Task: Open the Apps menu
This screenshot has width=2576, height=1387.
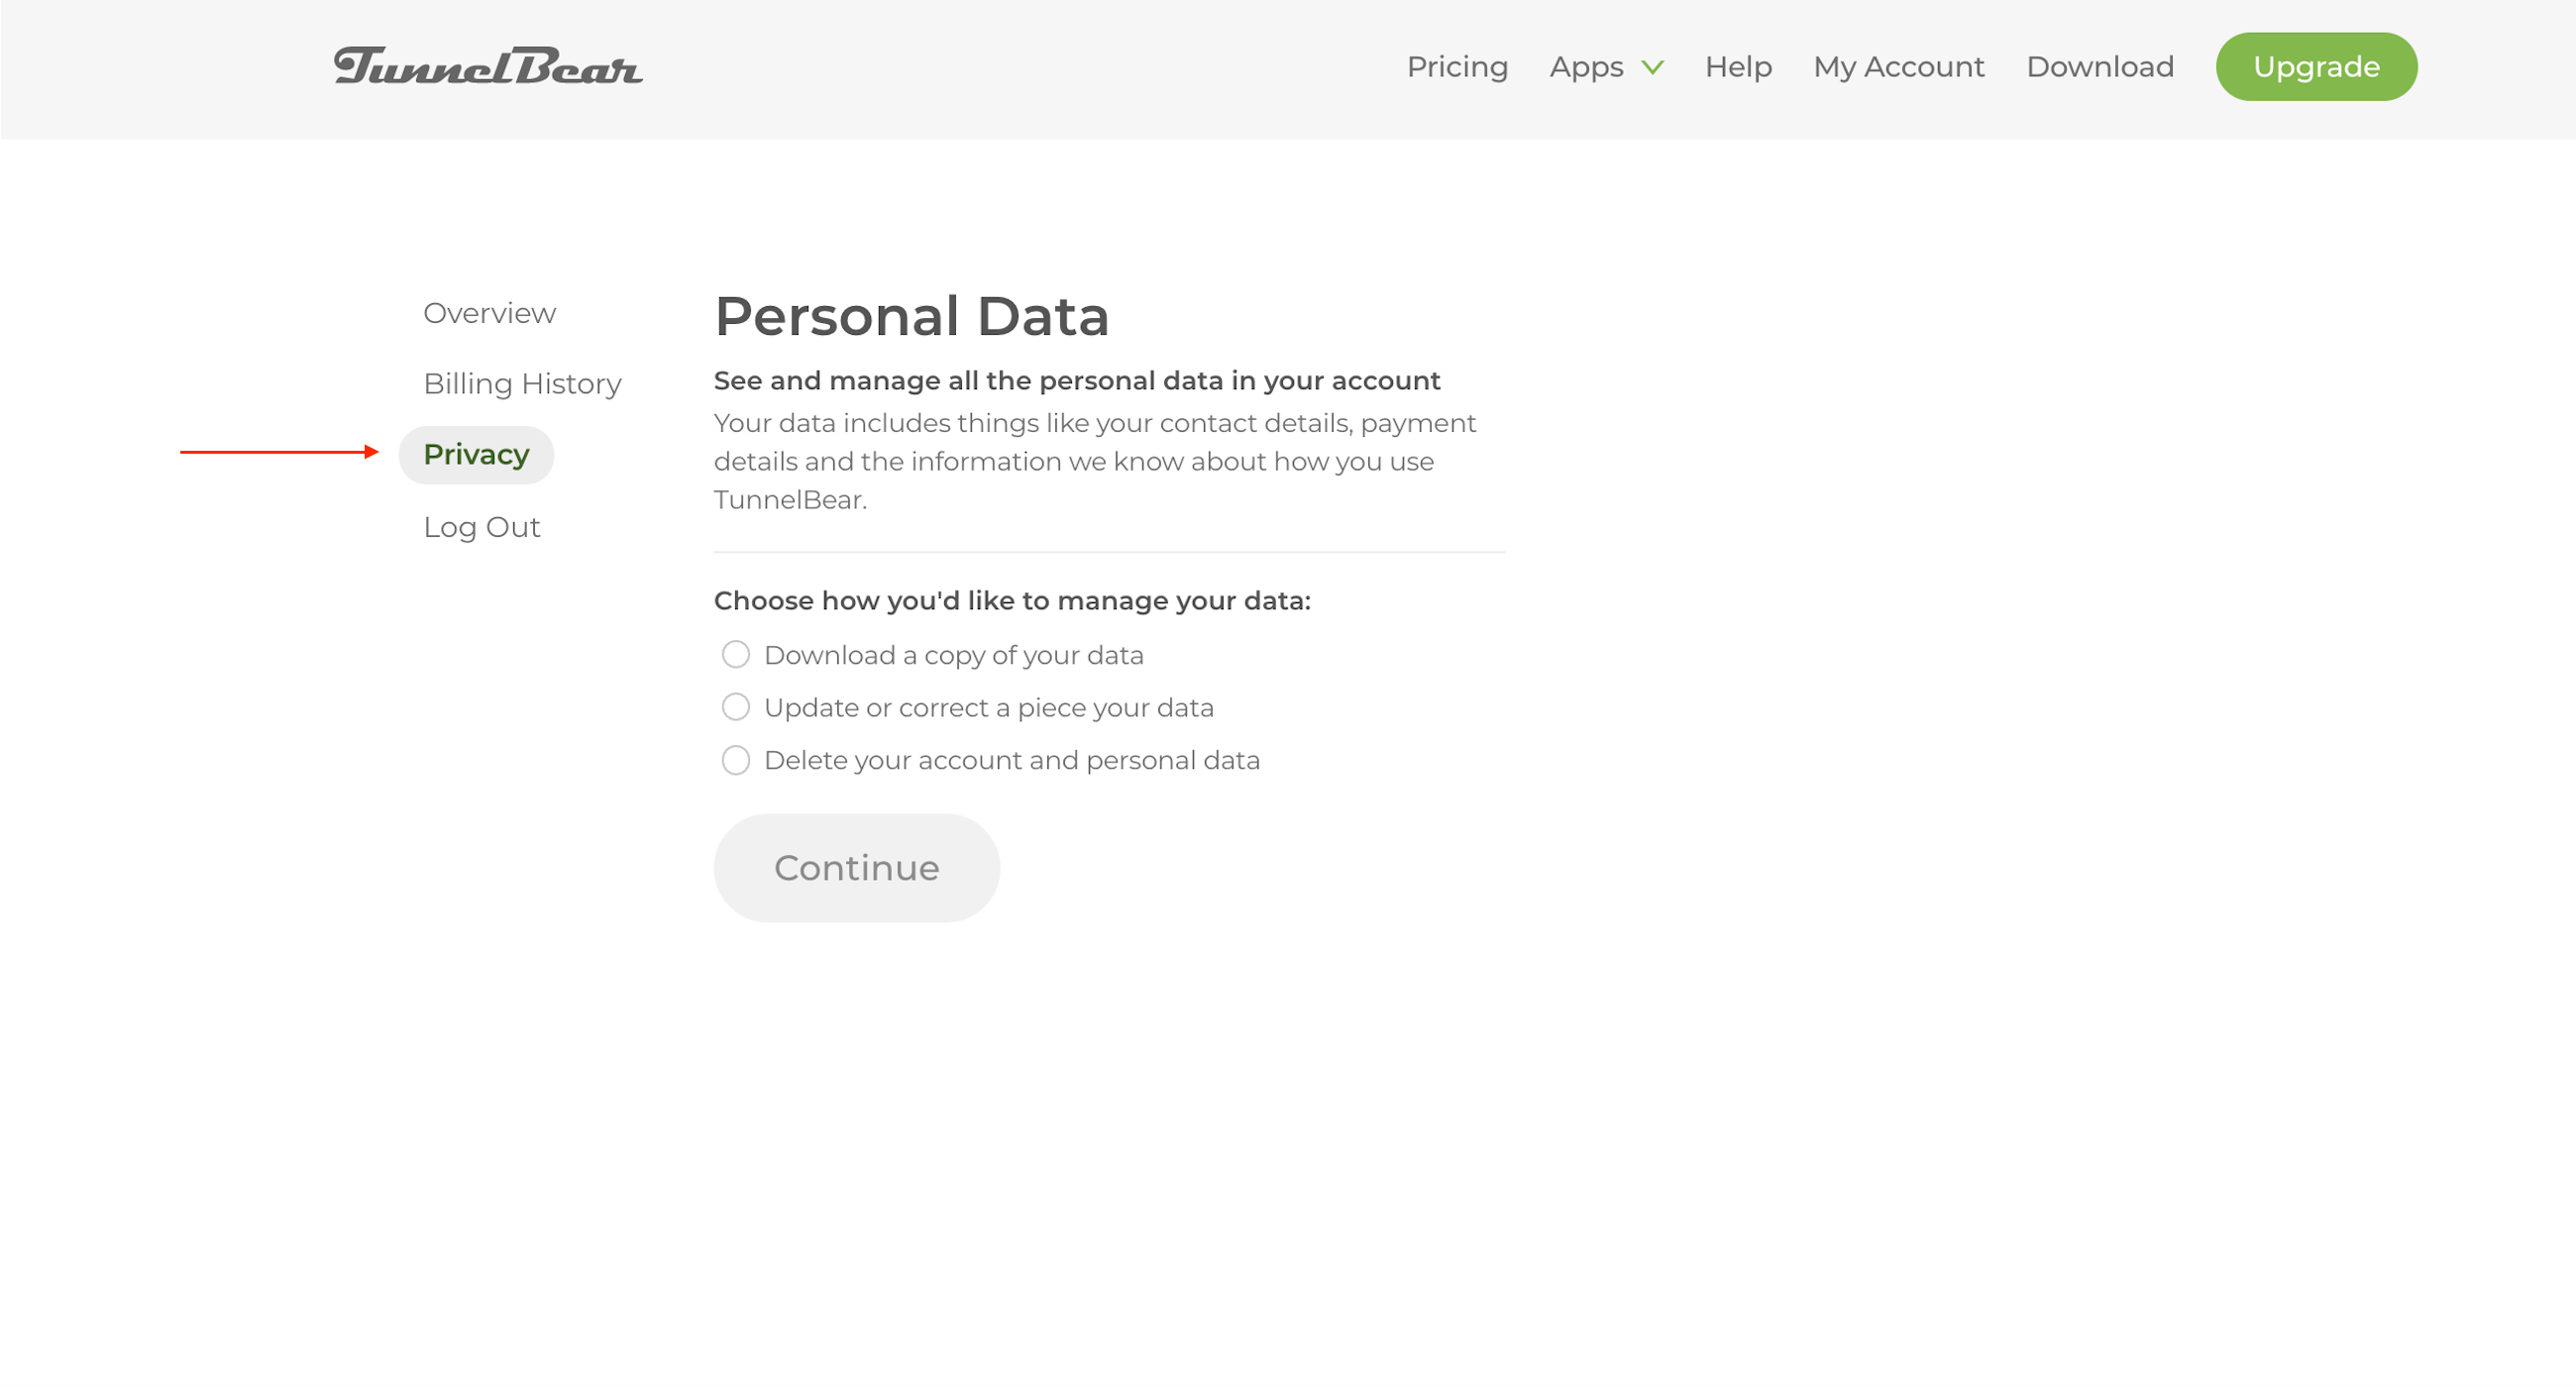Action: pos(1586,67)
